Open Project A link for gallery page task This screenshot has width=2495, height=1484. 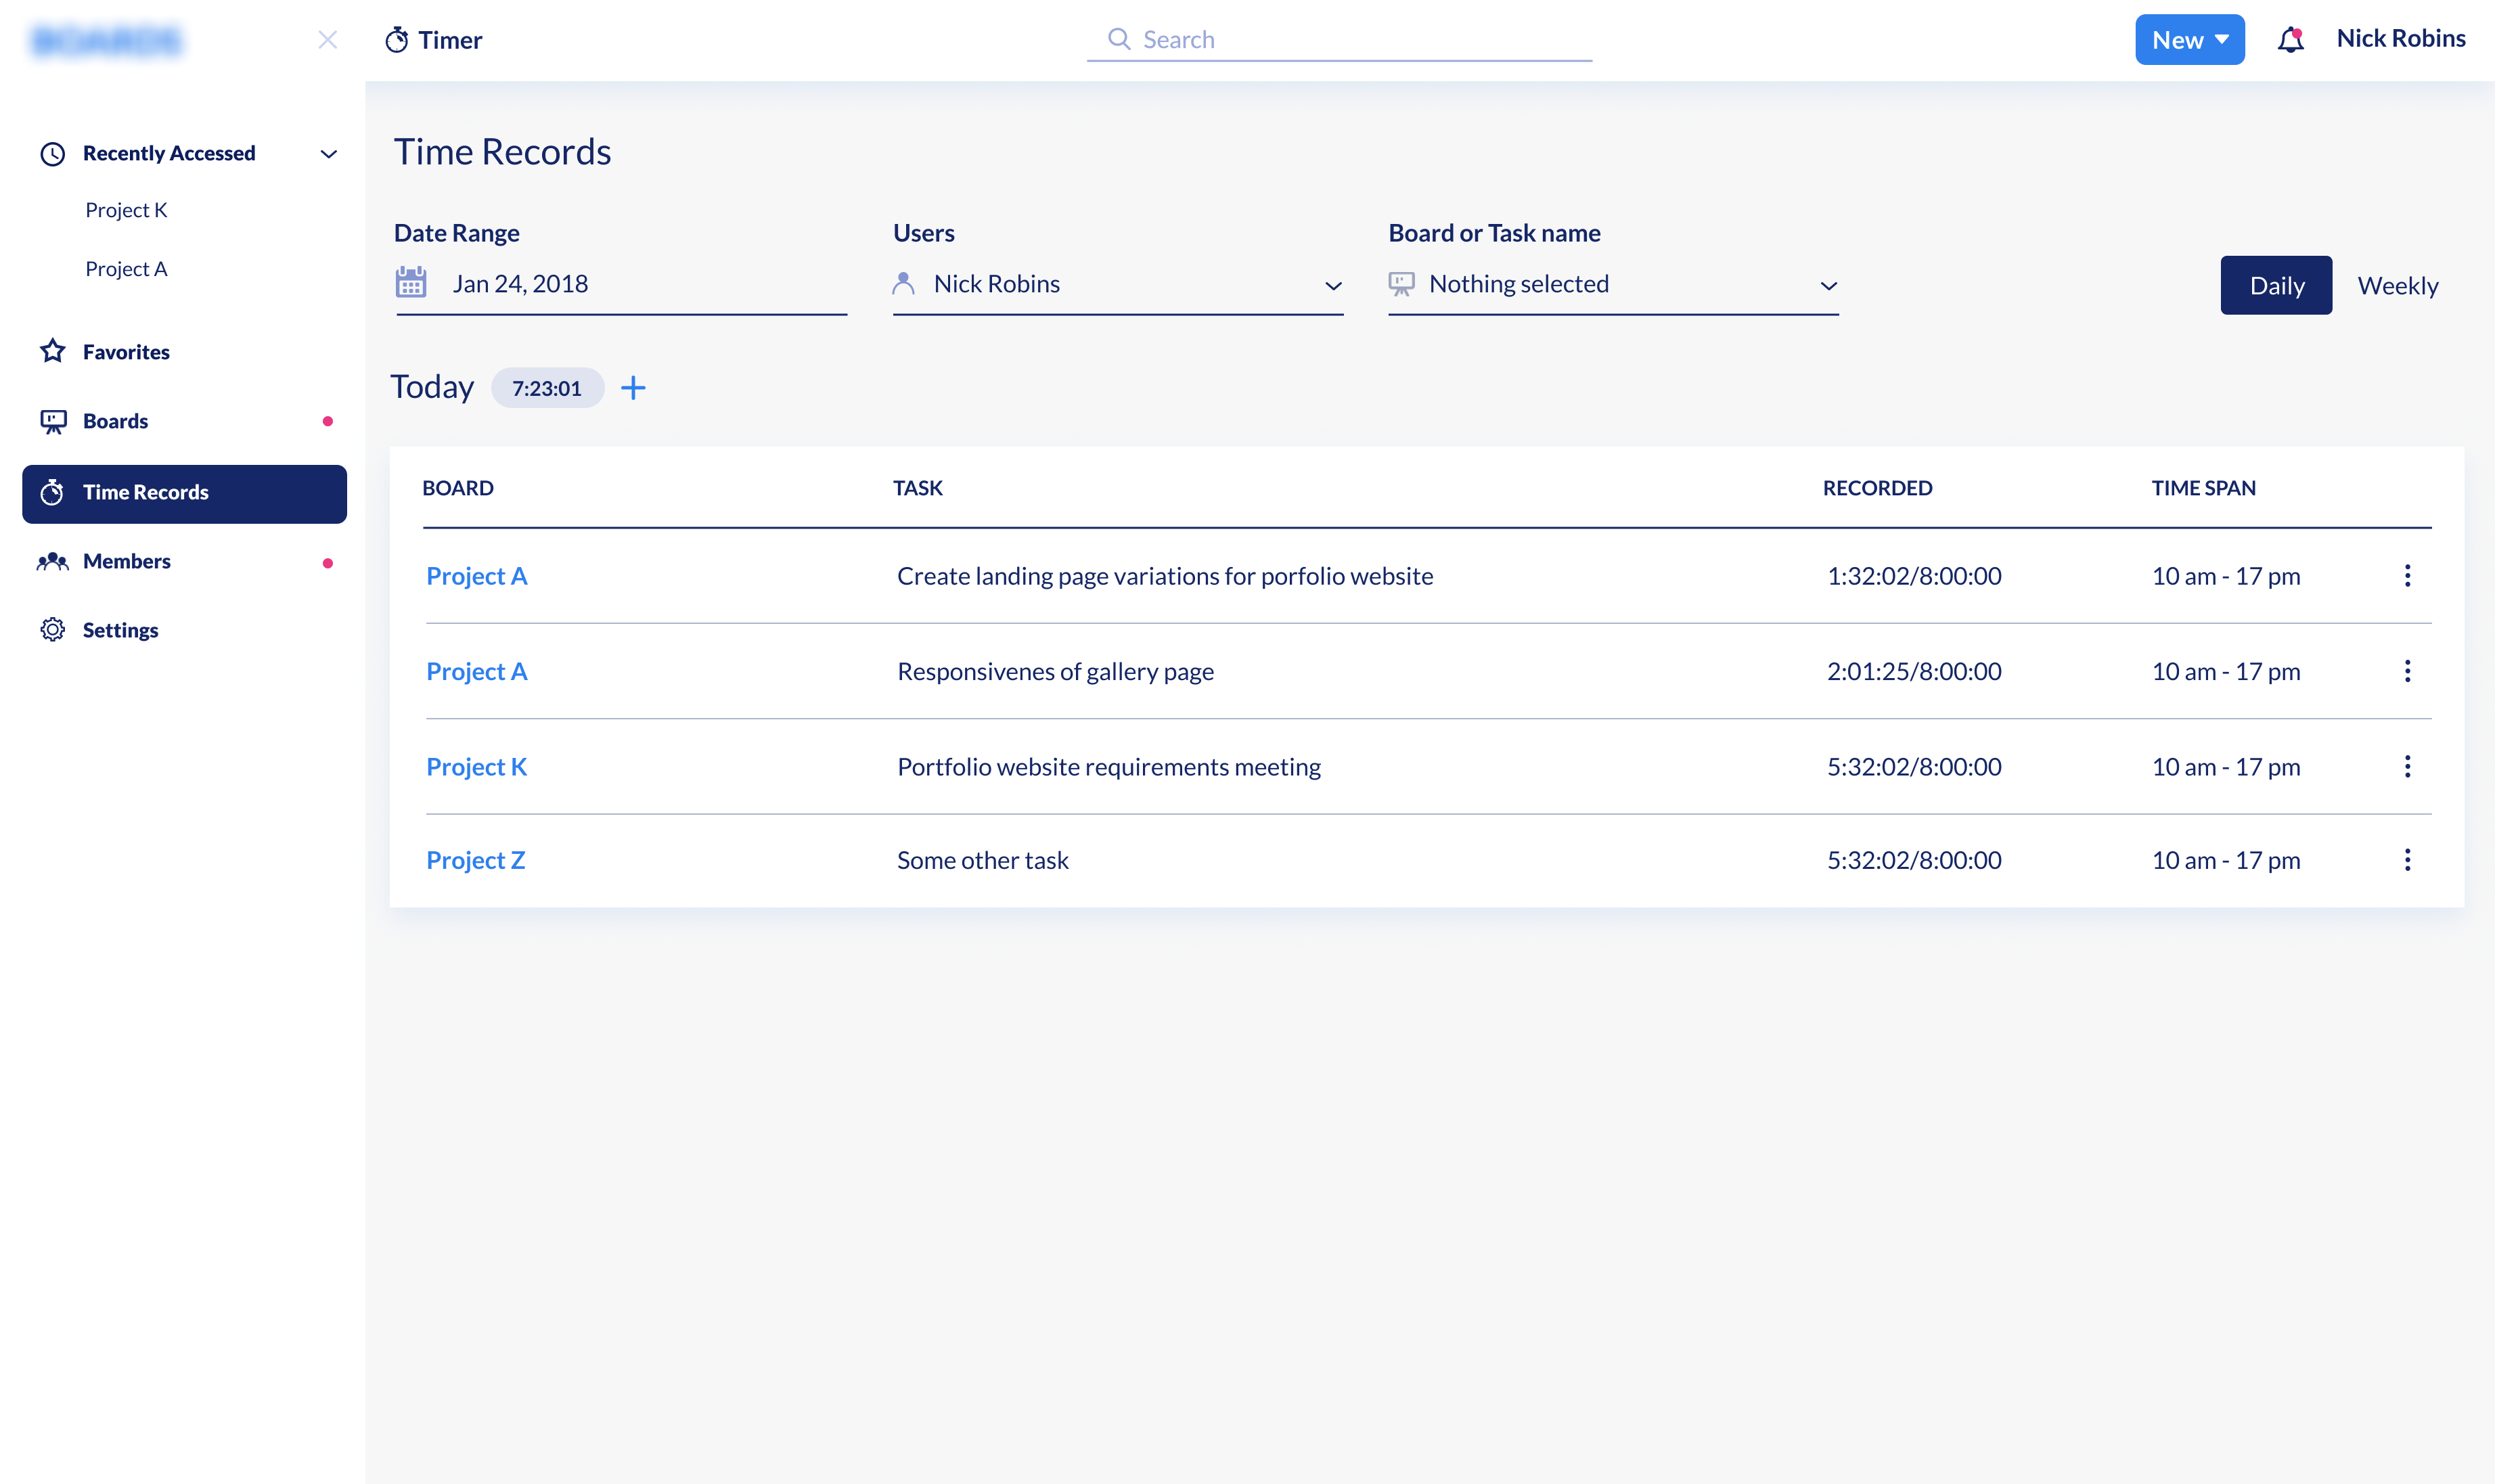pyautogui.click(x=476, y=671)
